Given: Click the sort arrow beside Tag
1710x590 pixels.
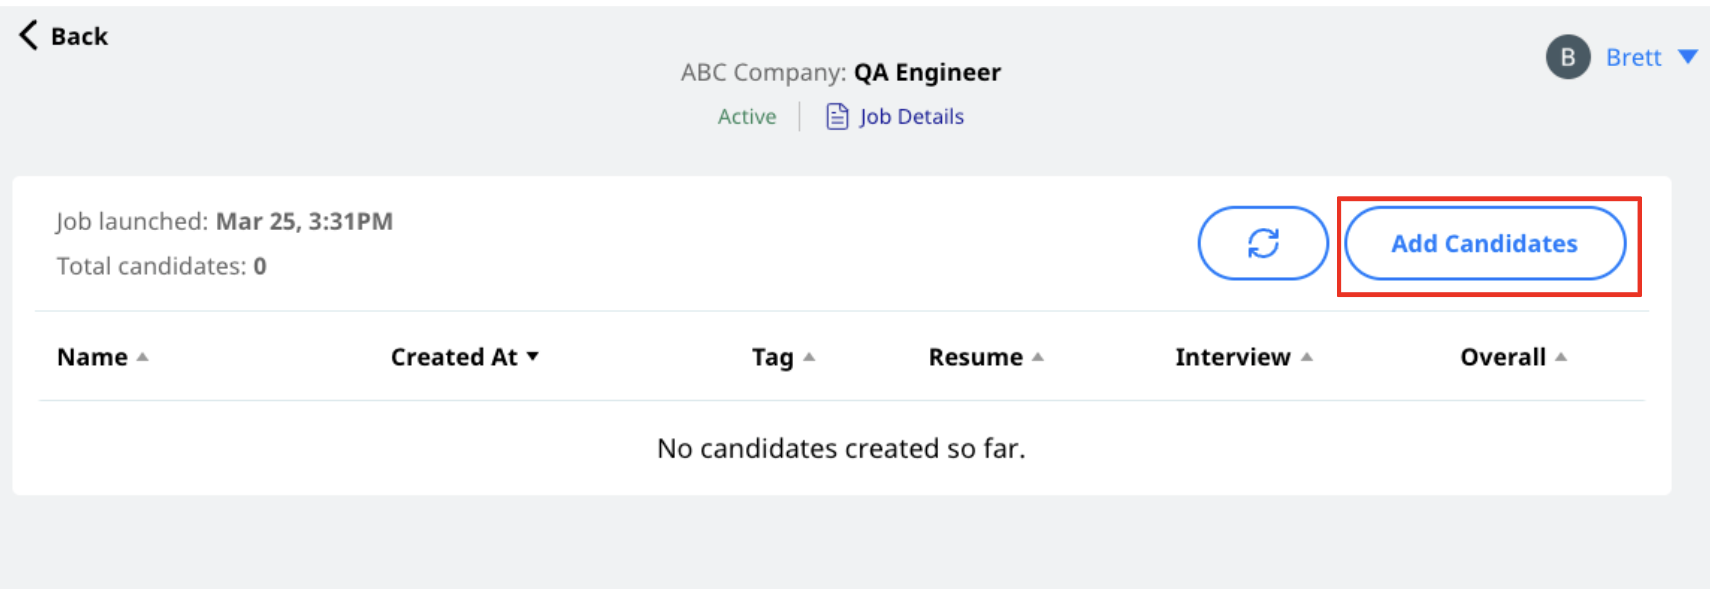Looking at the screenshot, I should click(809, 357).
